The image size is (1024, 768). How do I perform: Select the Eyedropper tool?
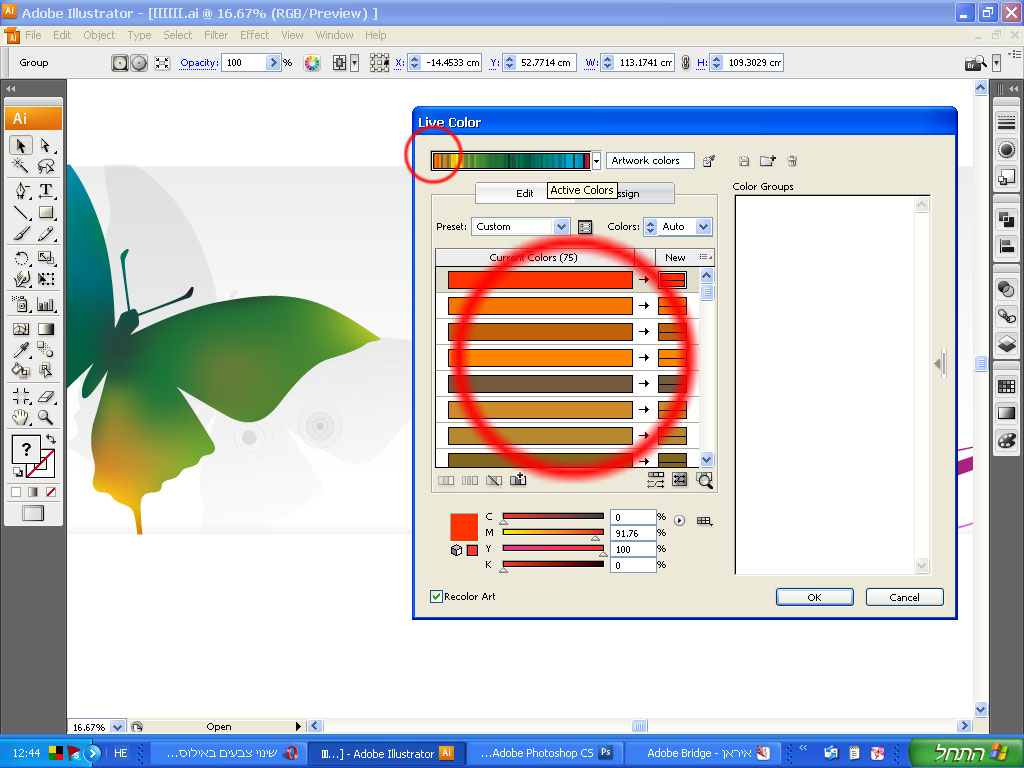click(21, 350)
